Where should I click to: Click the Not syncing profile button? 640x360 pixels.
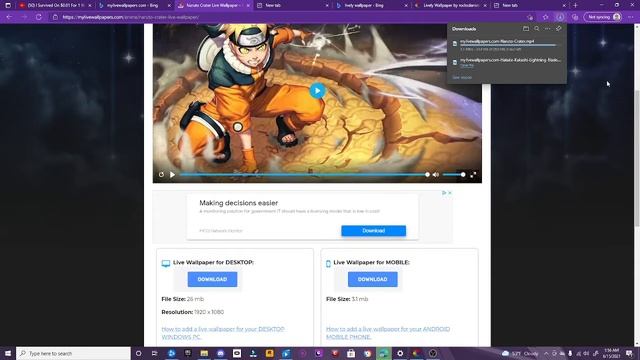click(603, 17)
